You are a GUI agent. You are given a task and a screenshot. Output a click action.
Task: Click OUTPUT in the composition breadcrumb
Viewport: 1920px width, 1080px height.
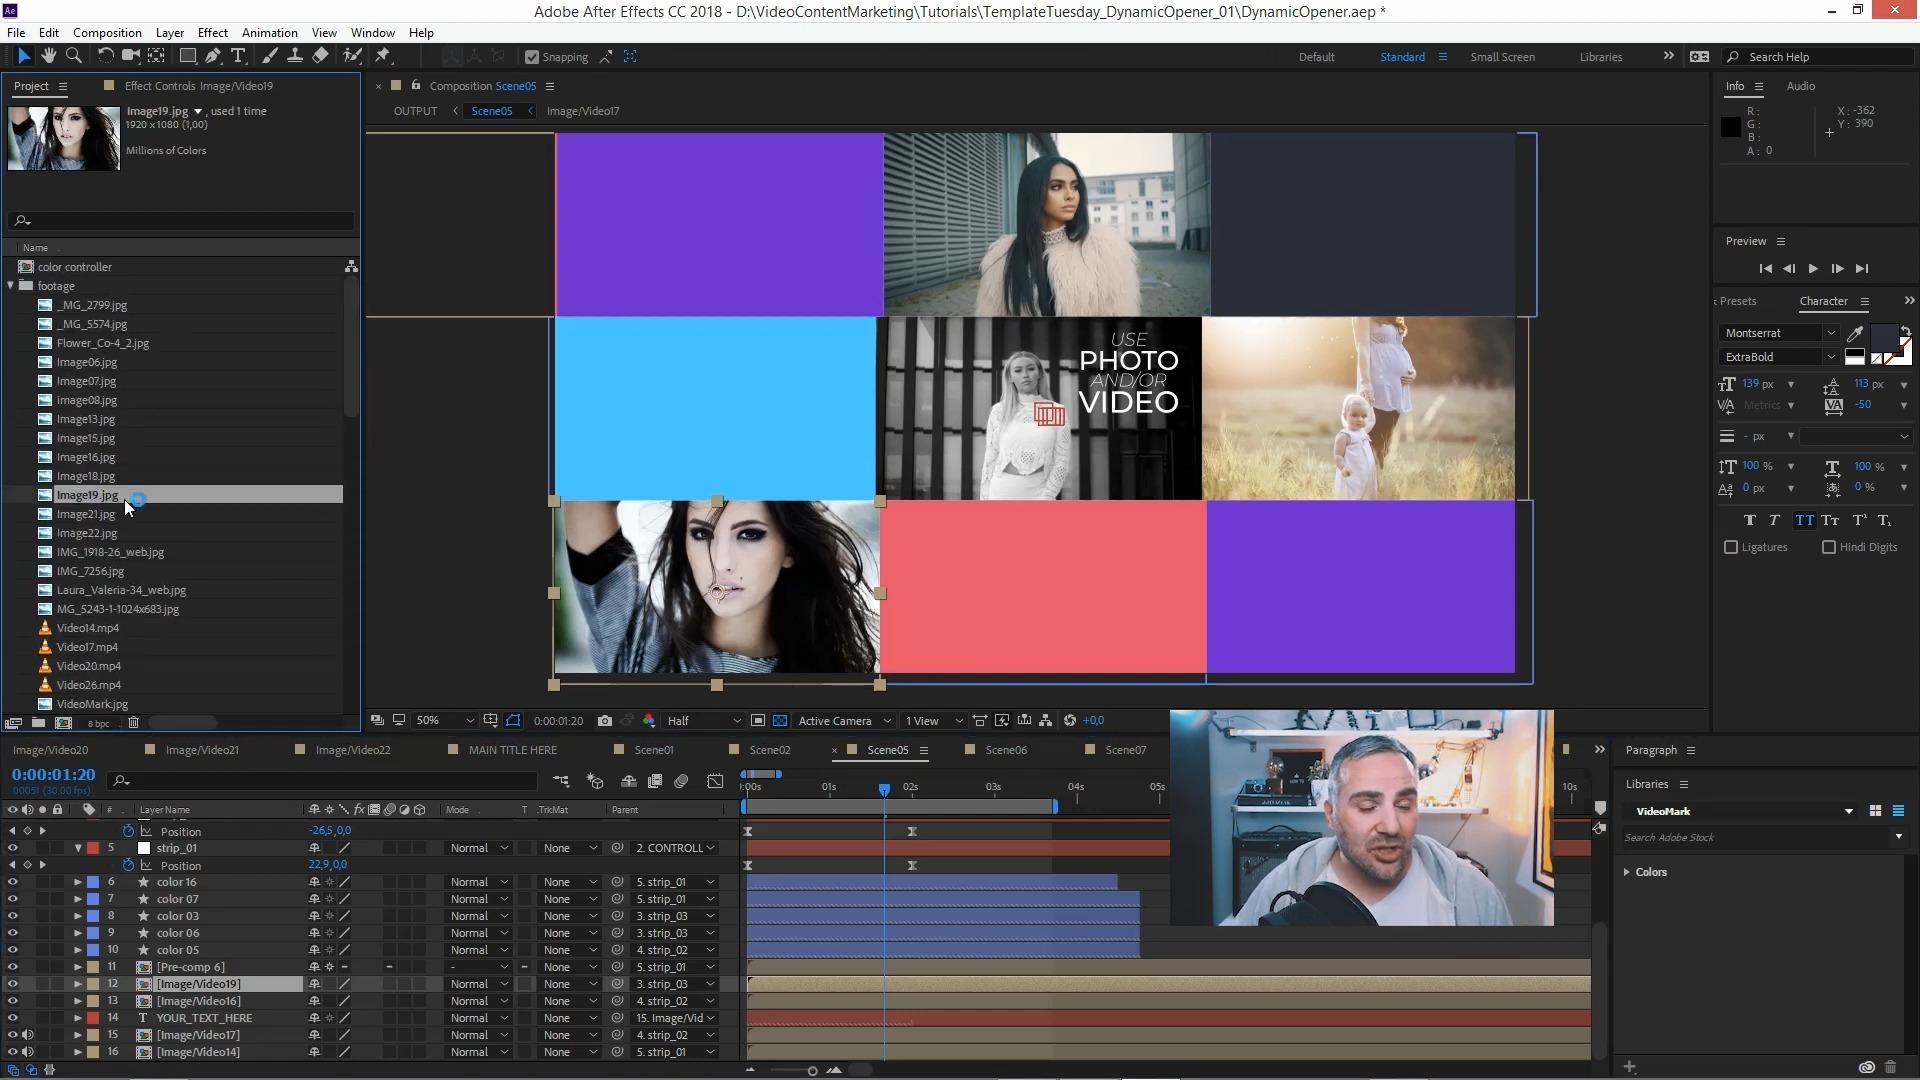(415, 111)
